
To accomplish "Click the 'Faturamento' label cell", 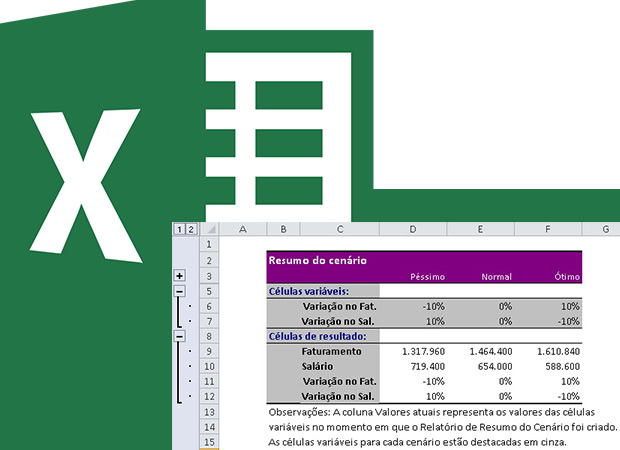I will point(331,352).
